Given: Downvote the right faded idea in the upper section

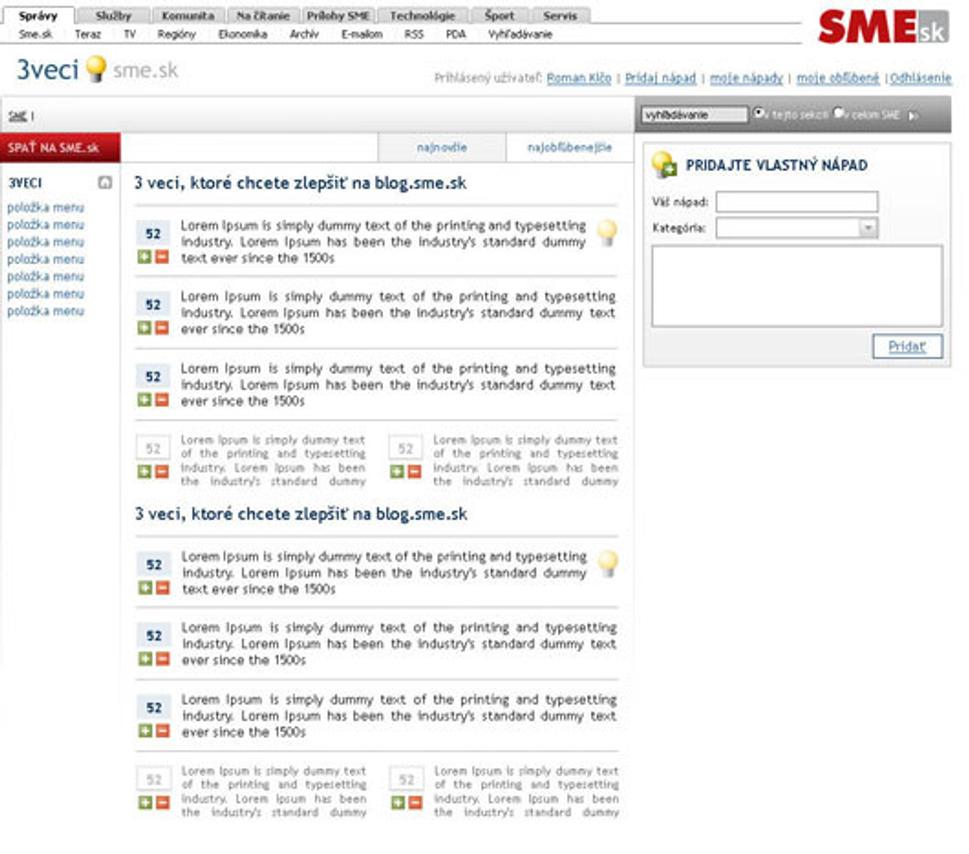Looking at the screenshot, I should [x=415, y=472].
